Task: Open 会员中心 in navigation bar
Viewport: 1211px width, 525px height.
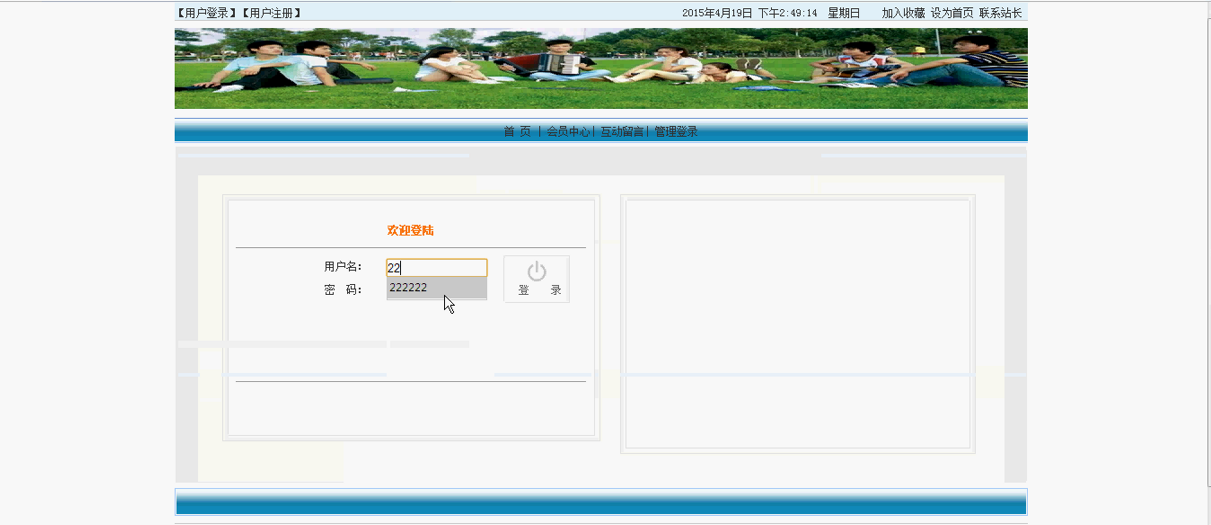Action: pyautogui.click(x=568, y=131)
